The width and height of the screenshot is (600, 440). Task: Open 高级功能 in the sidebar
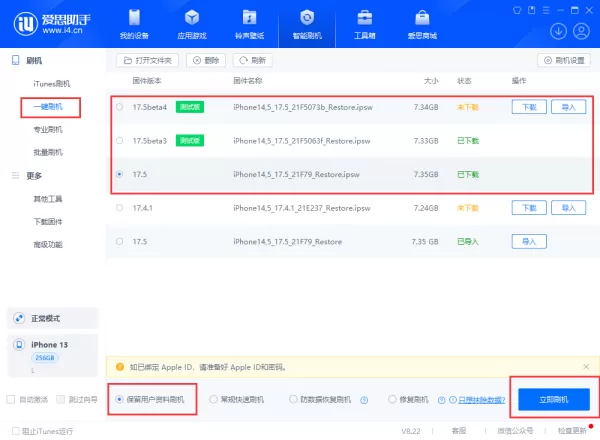(48, 245)
